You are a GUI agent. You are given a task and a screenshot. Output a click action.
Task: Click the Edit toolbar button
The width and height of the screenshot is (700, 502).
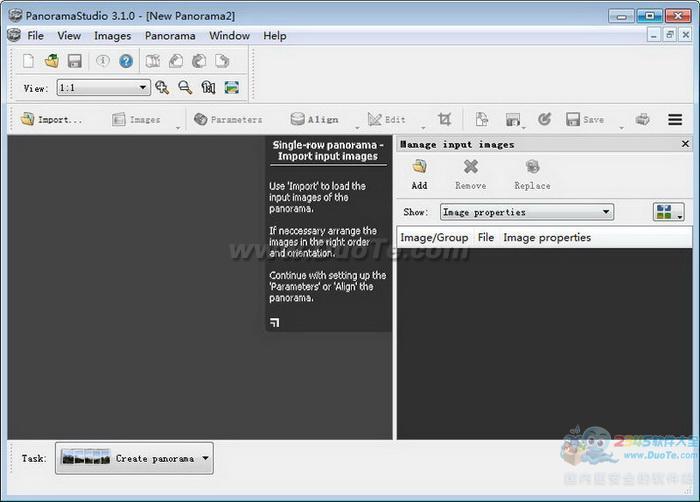pos(387,120)
